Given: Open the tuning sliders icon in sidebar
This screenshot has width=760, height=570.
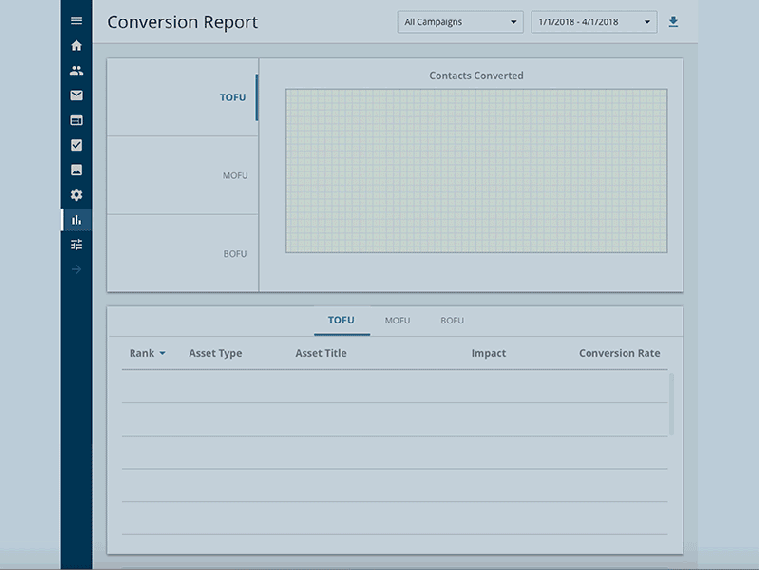Looking at the screenshot, I should 77,244.
